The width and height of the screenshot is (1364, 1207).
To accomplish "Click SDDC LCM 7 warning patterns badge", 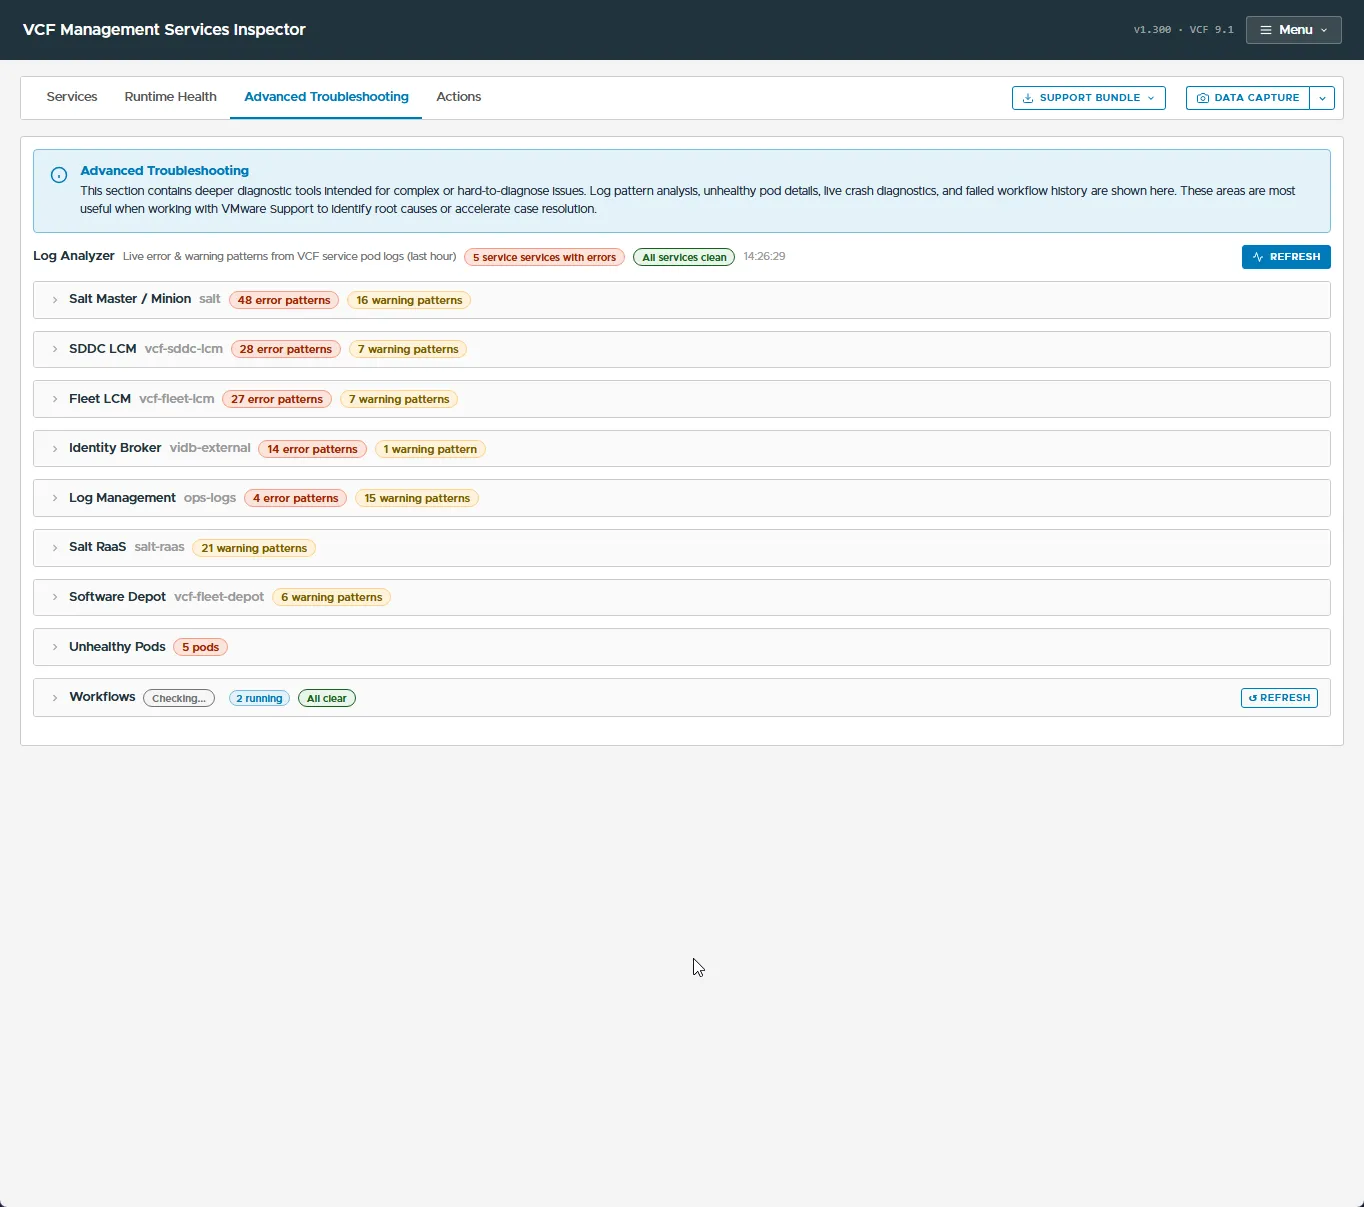I will 408,349.
